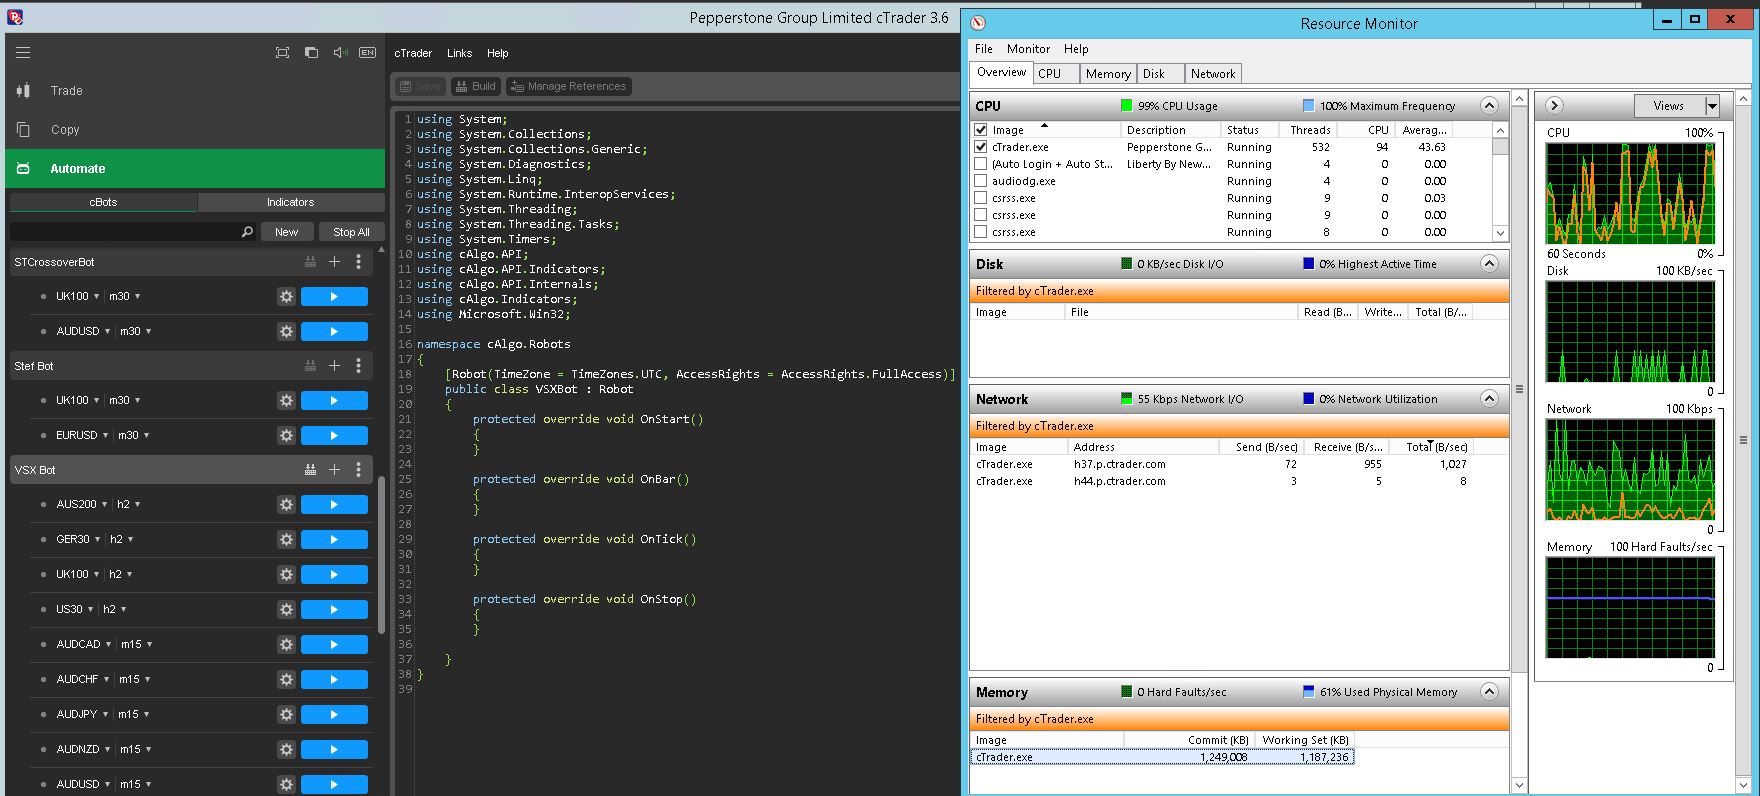This screenshot has height=796, width=1760.
Task: Start the AUDJPY m15 cBot instance
Action: (x=334, y=715)
